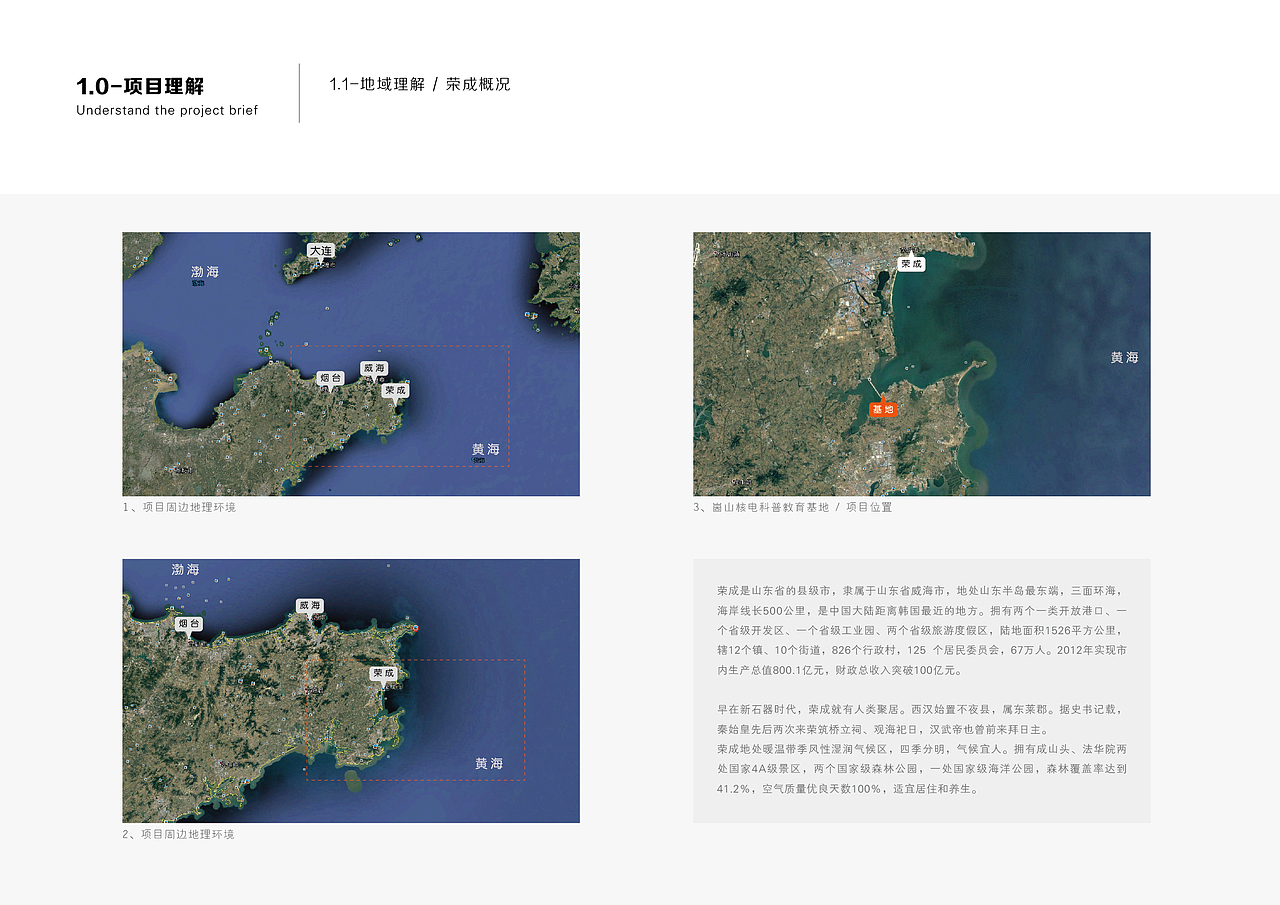Image resolution: width=1280 pixels, height=905 pixels.
Task: Click the 项目周边地理环境 caption under map 1
Action: (180, 507)
